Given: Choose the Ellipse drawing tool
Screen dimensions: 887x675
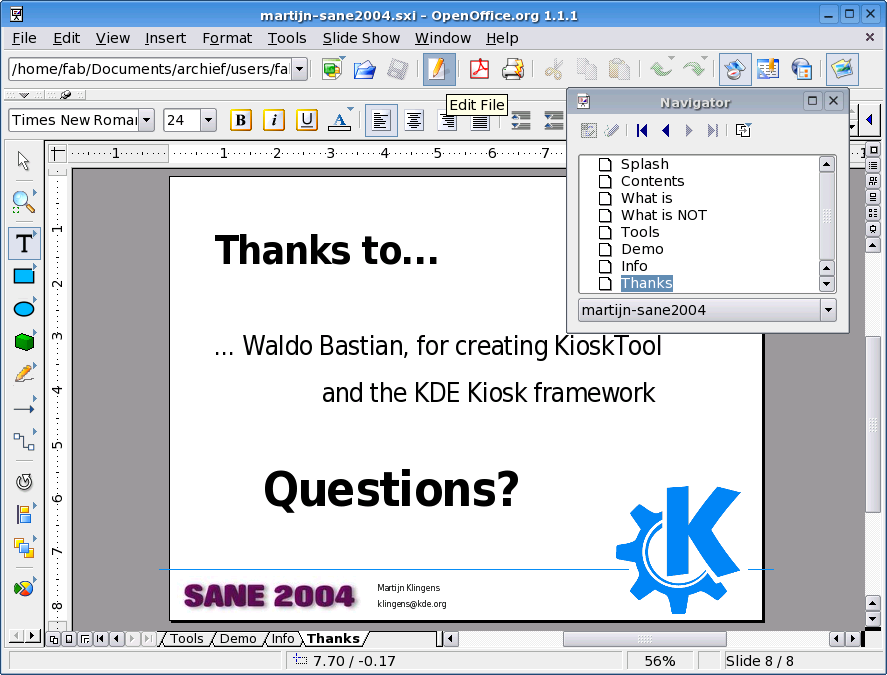Looking at the screenshot, I should 24,309.
